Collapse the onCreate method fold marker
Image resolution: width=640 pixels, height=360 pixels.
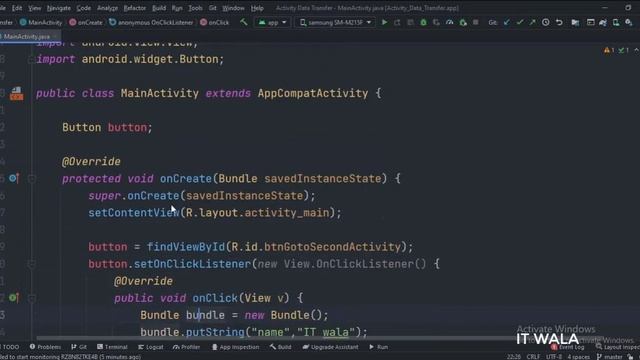(x=31, y=178)
